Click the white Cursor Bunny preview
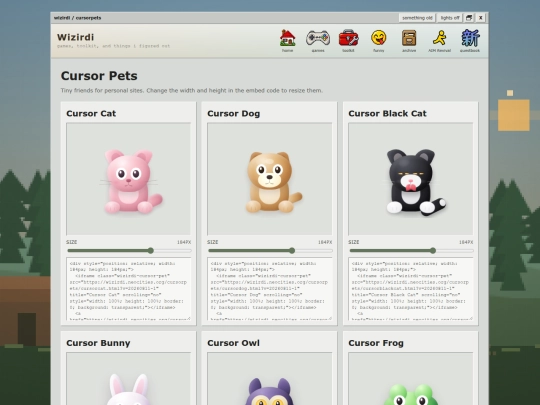Image resolution: width=540 pixels, height=405 pixels. 128,378
